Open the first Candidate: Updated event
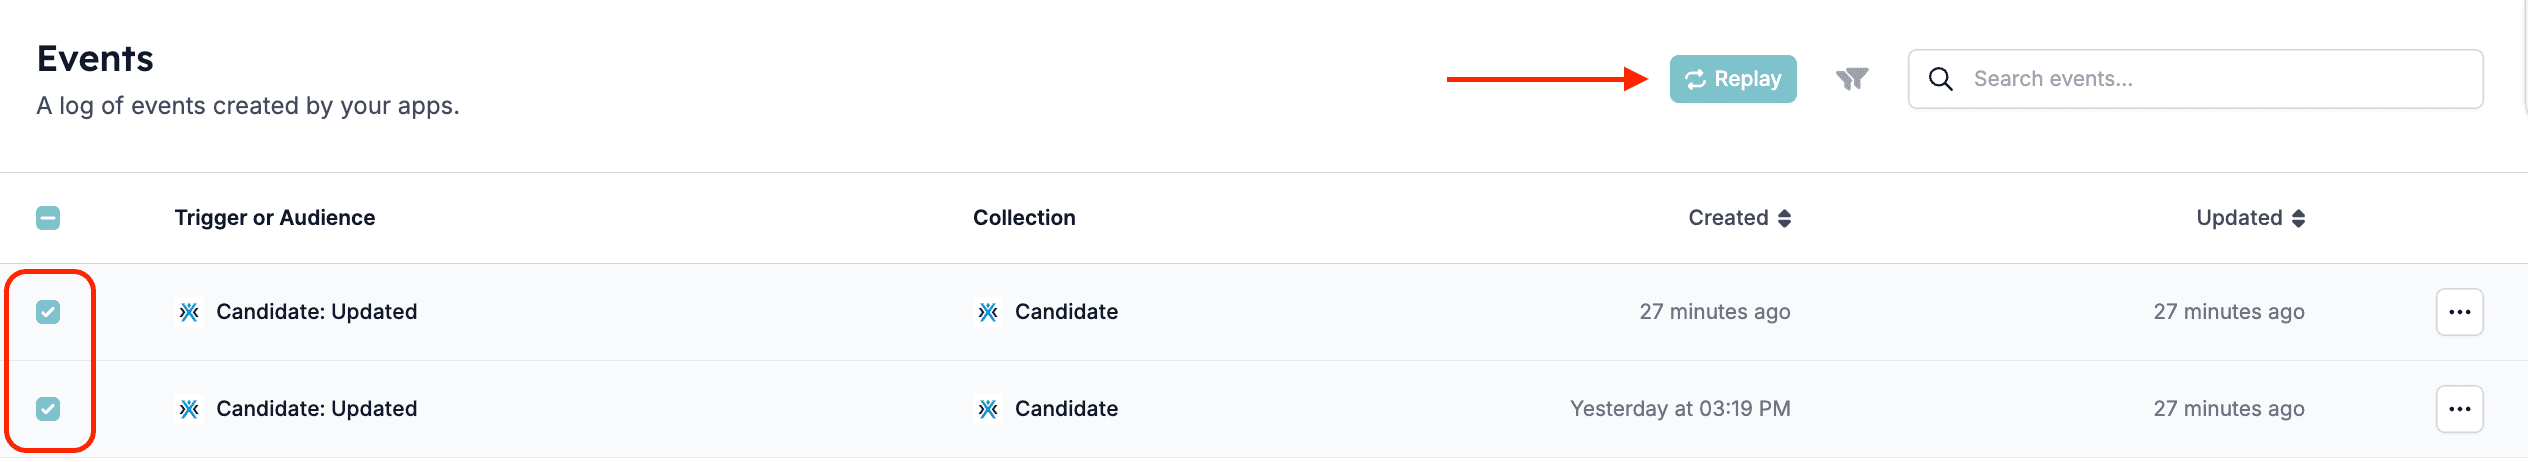This screenshot has width=2528, height=462. 316,312
